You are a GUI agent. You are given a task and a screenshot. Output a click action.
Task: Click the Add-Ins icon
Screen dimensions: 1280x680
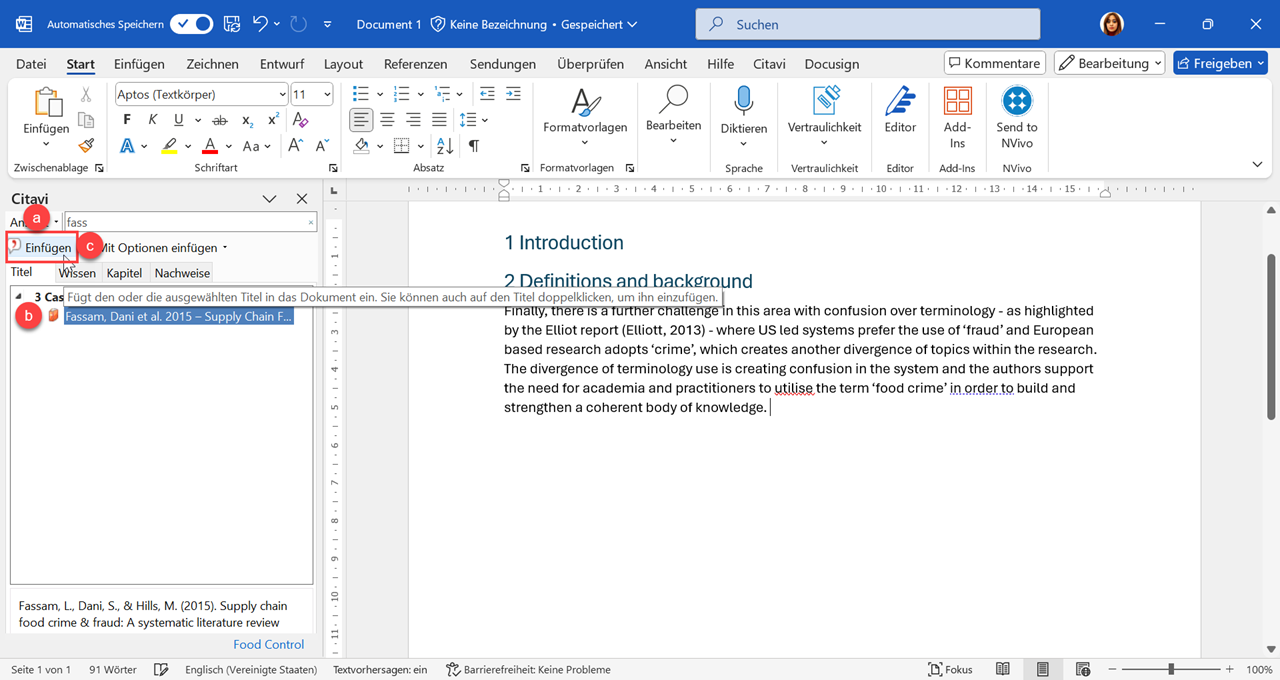pos(957,102)
